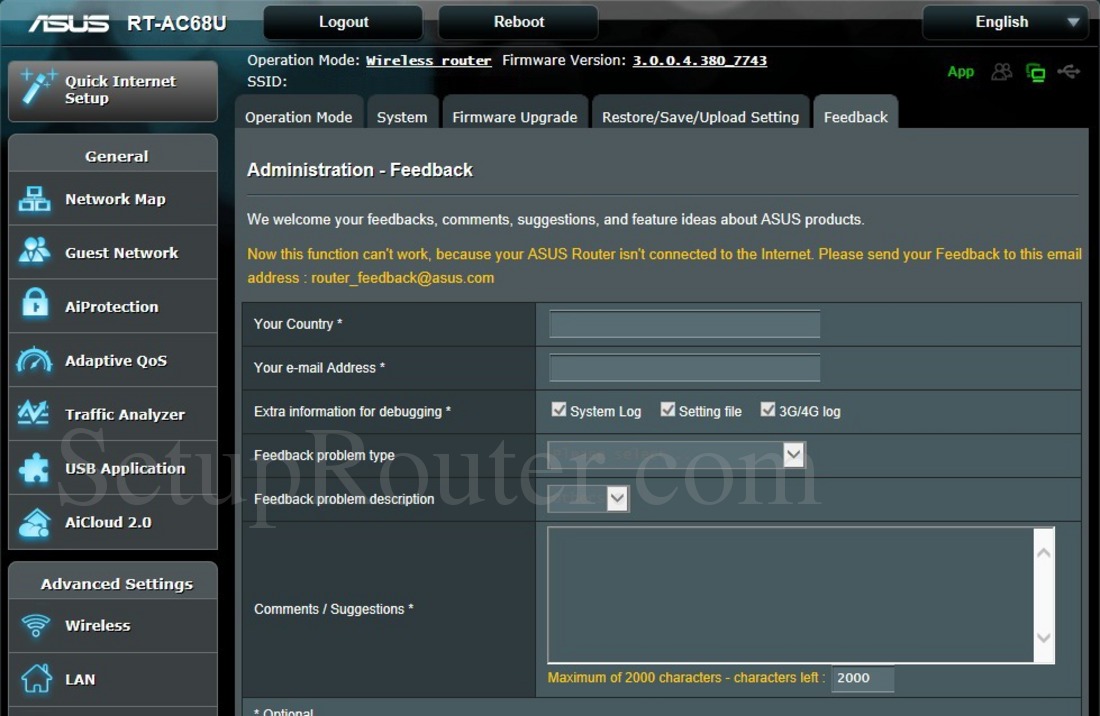
Task: Click the RT-AC68U model name
Action: (177, 23)
